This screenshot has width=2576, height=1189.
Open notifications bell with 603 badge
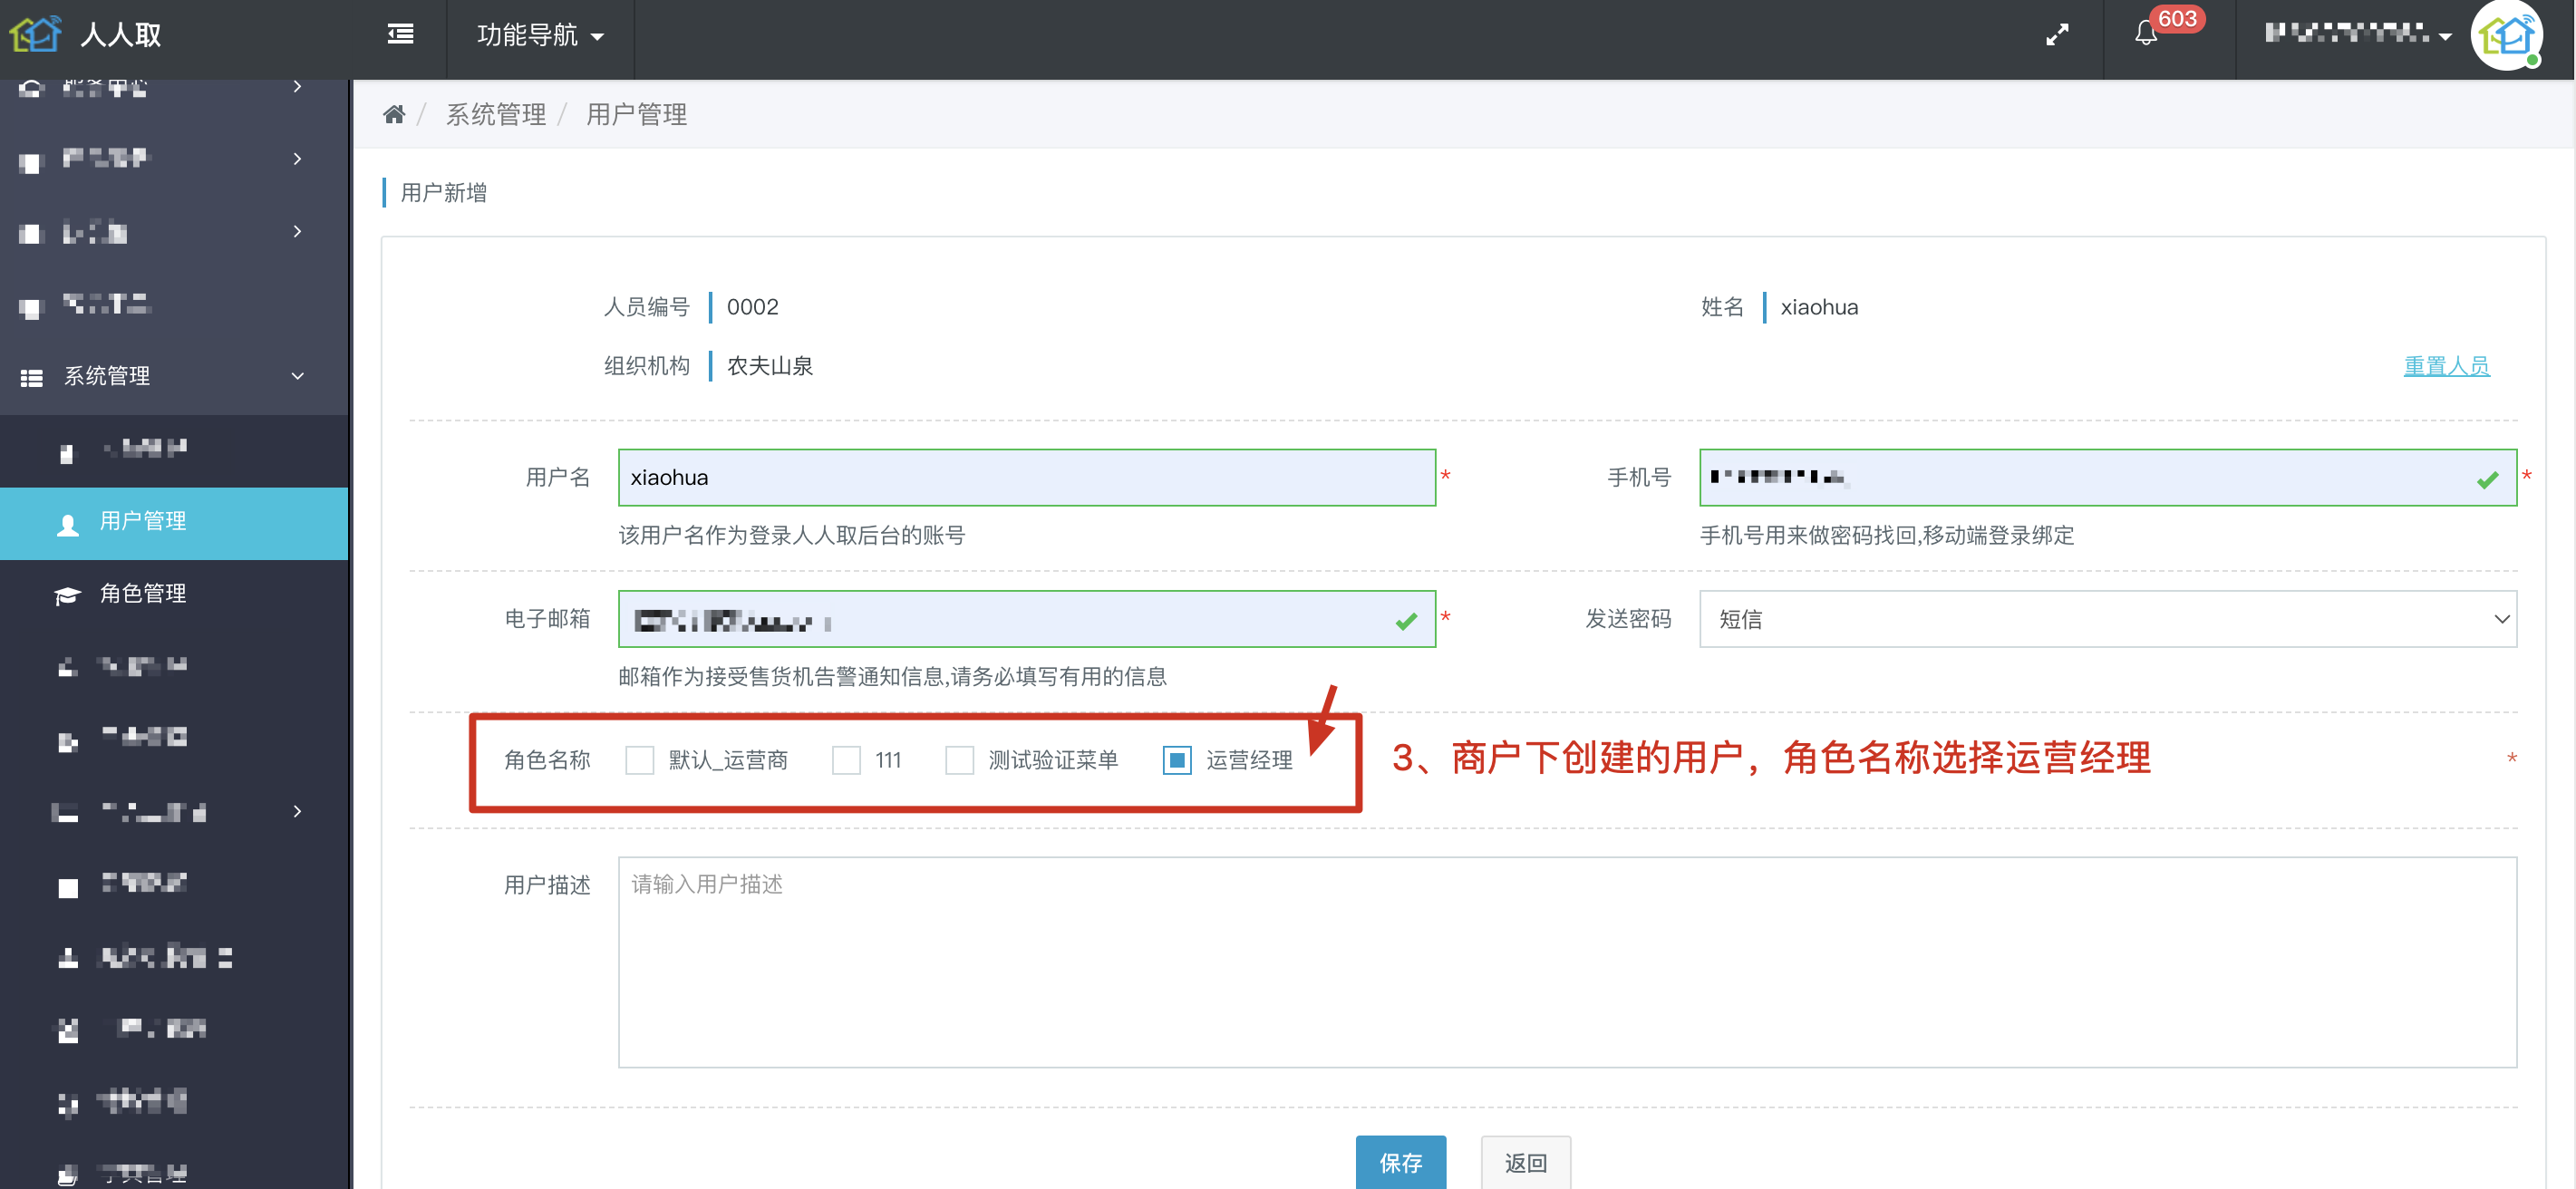[2146, 34]
